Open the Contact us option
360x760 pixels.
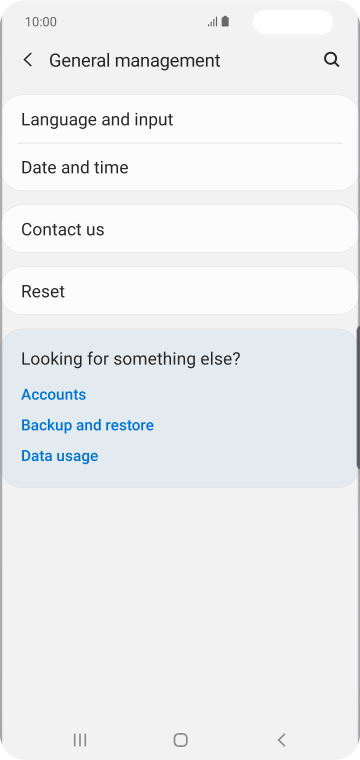[180, 229]
